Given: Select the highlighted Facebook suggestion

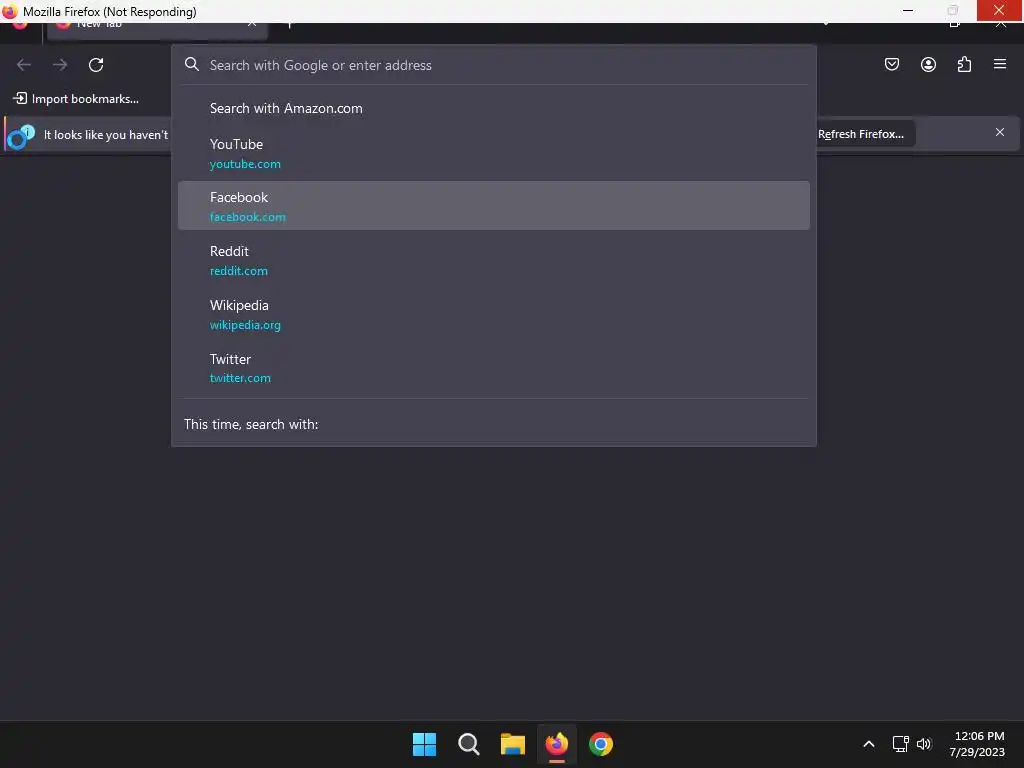Looking at the screenshot, I should [x=494, y=206].
